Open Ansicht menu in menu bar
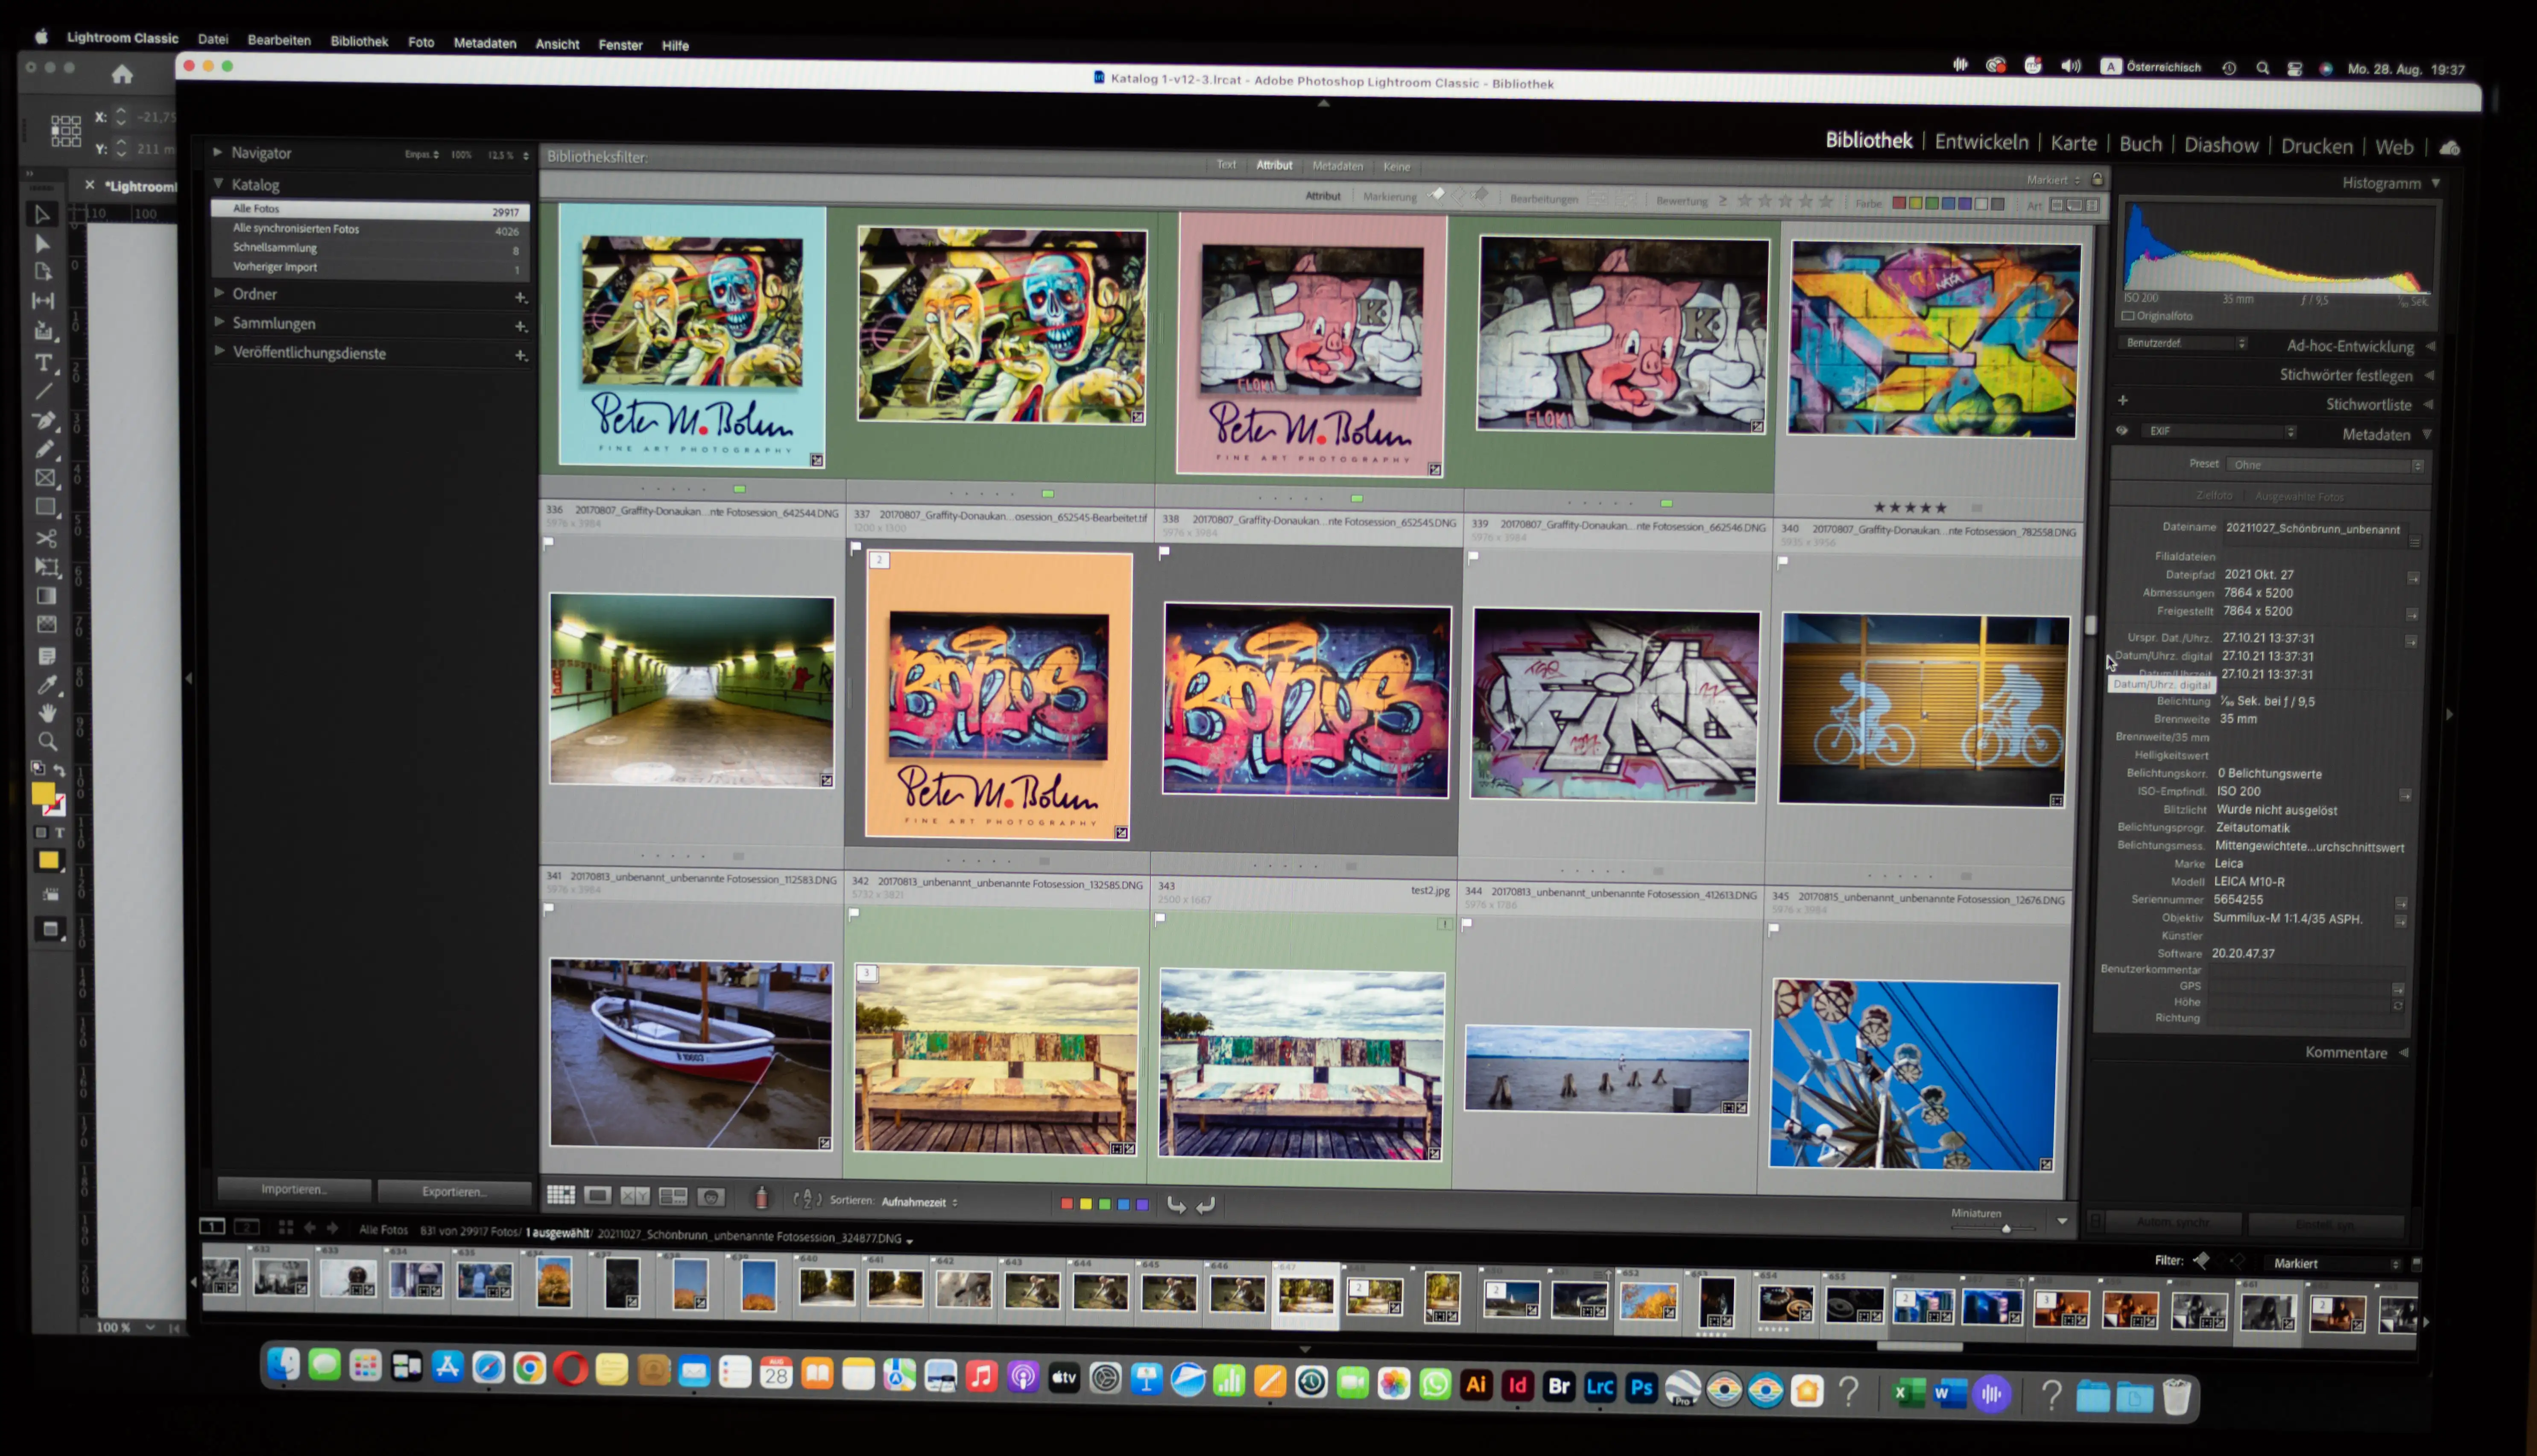Screen dimensions: 2537x1456 coord(557,44)
